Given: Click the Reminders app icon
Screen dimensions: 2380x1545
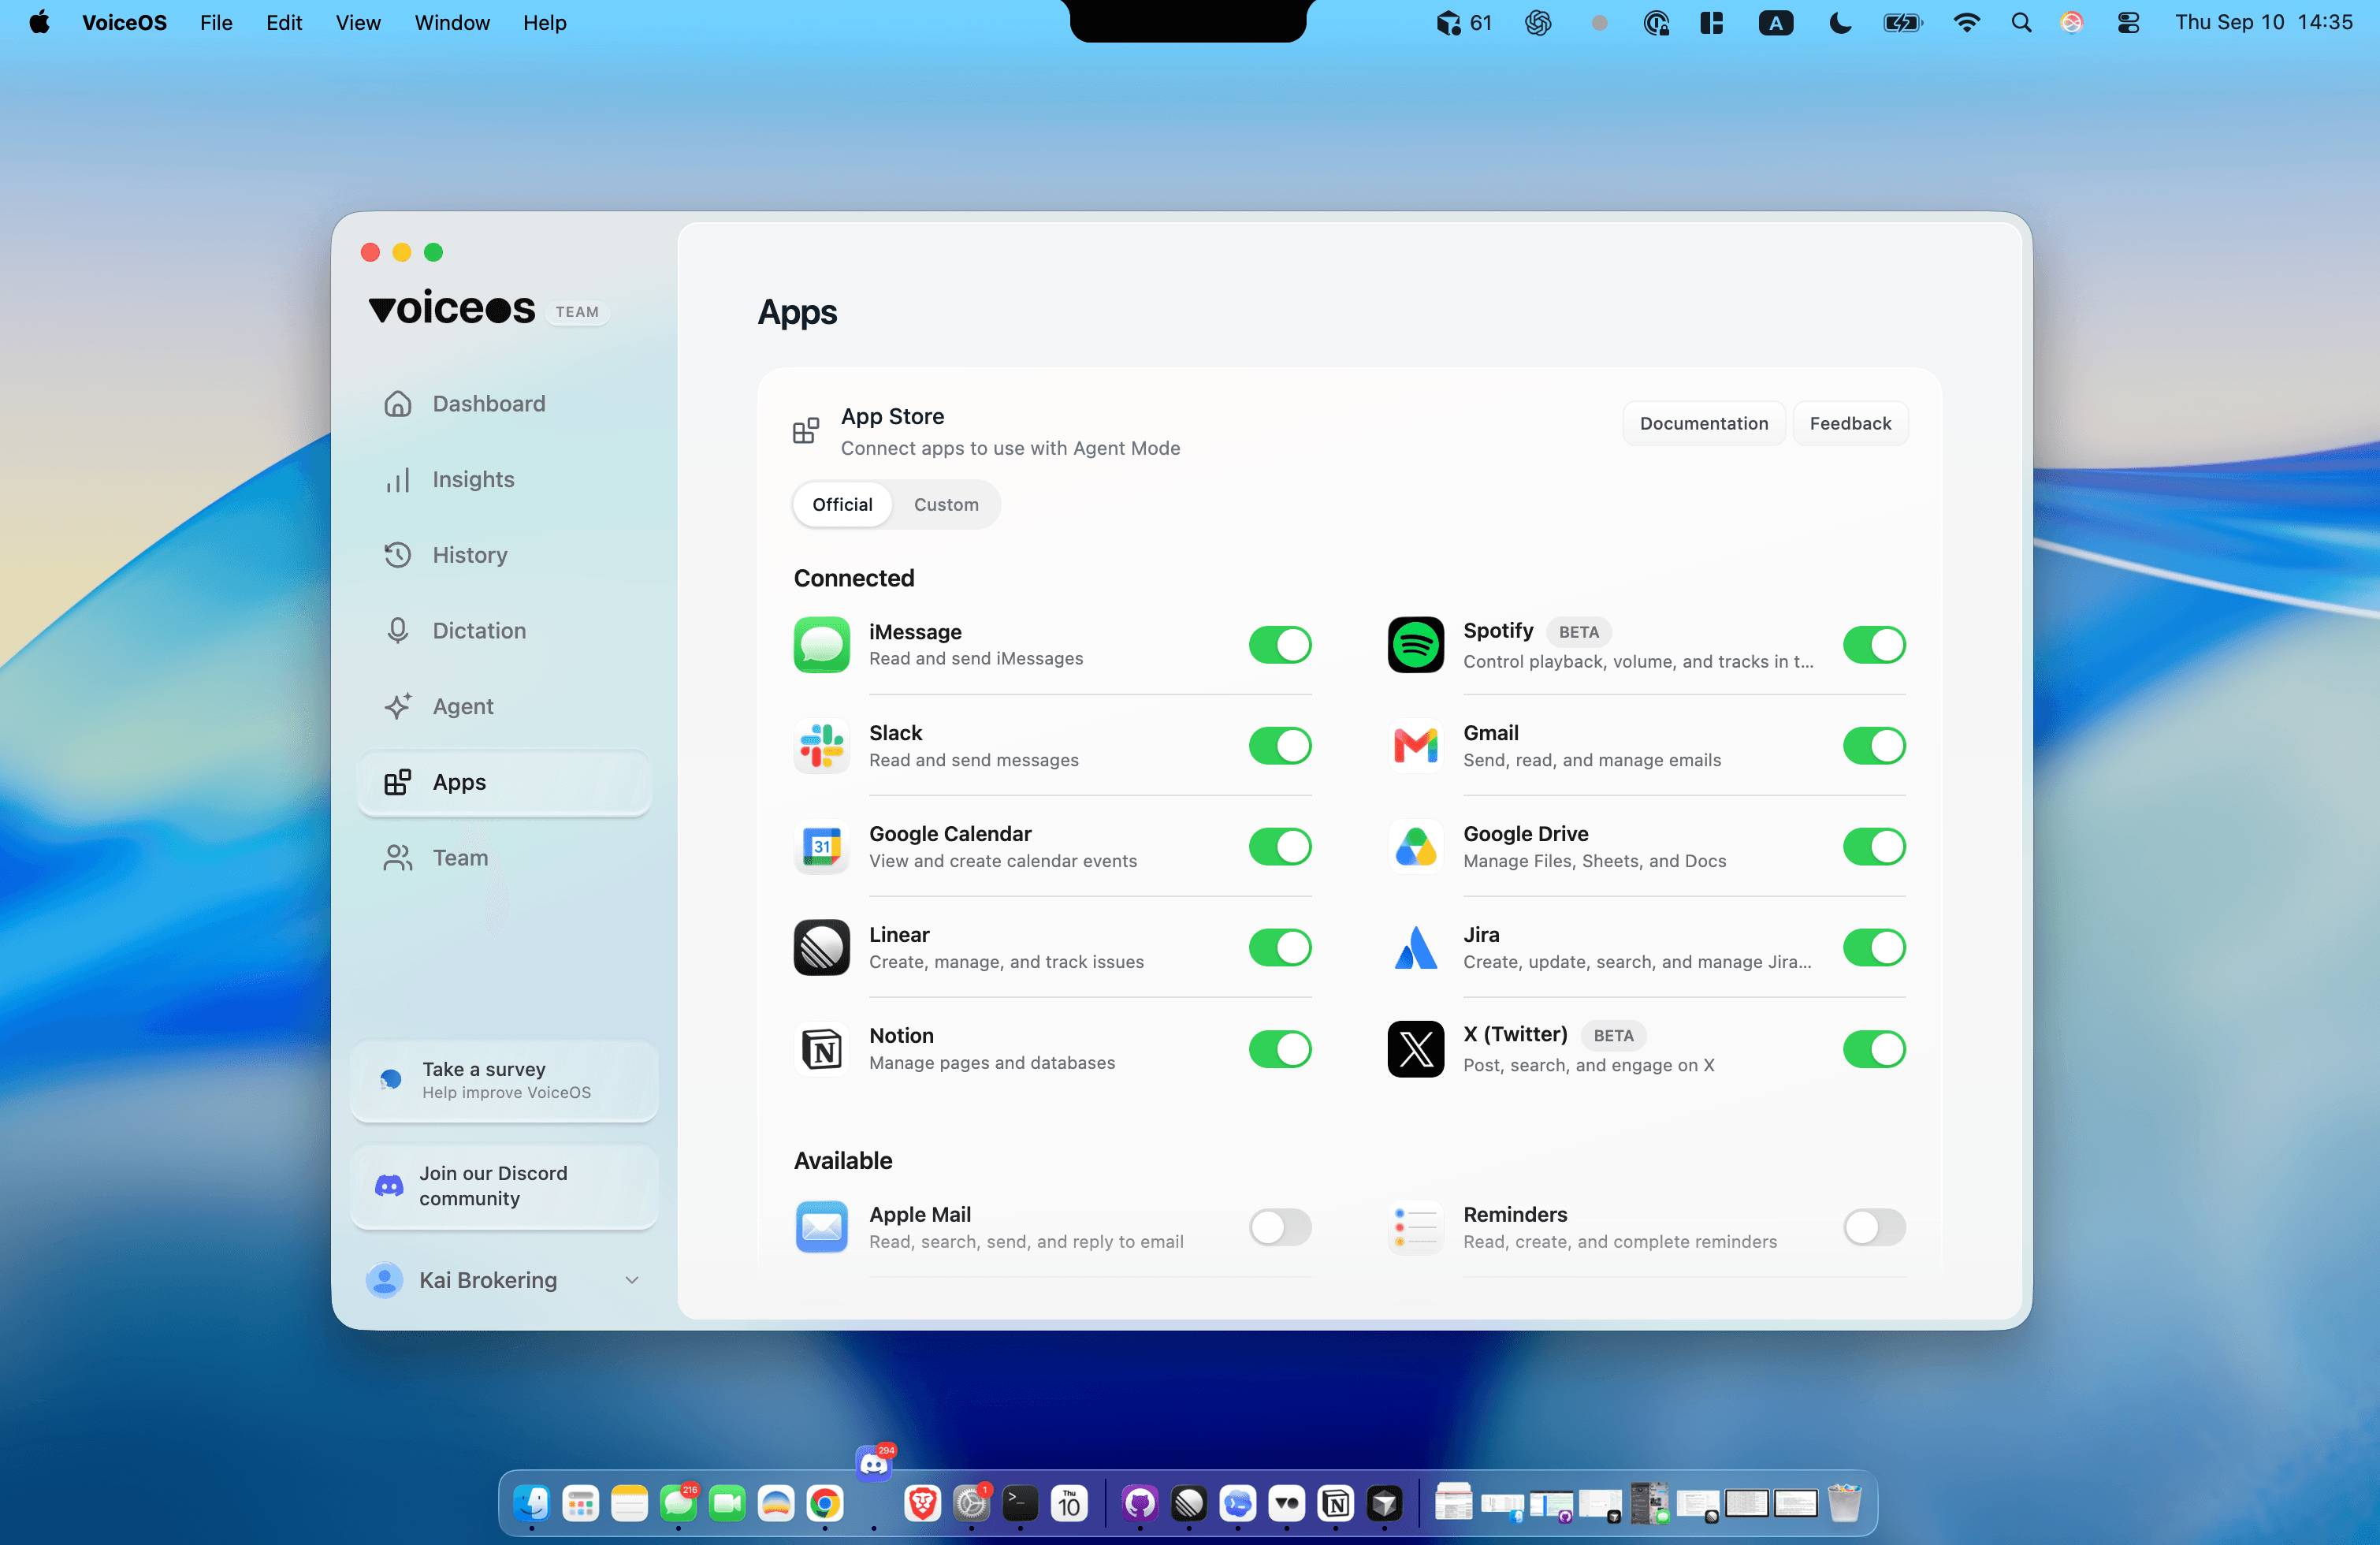Looking at the screenshot, I should (x=1415, y=1227).
